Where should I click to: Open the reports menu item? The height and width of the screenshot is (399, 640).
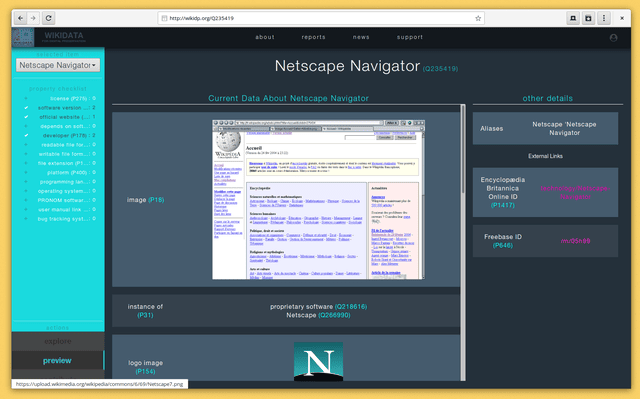click(313, 37)
